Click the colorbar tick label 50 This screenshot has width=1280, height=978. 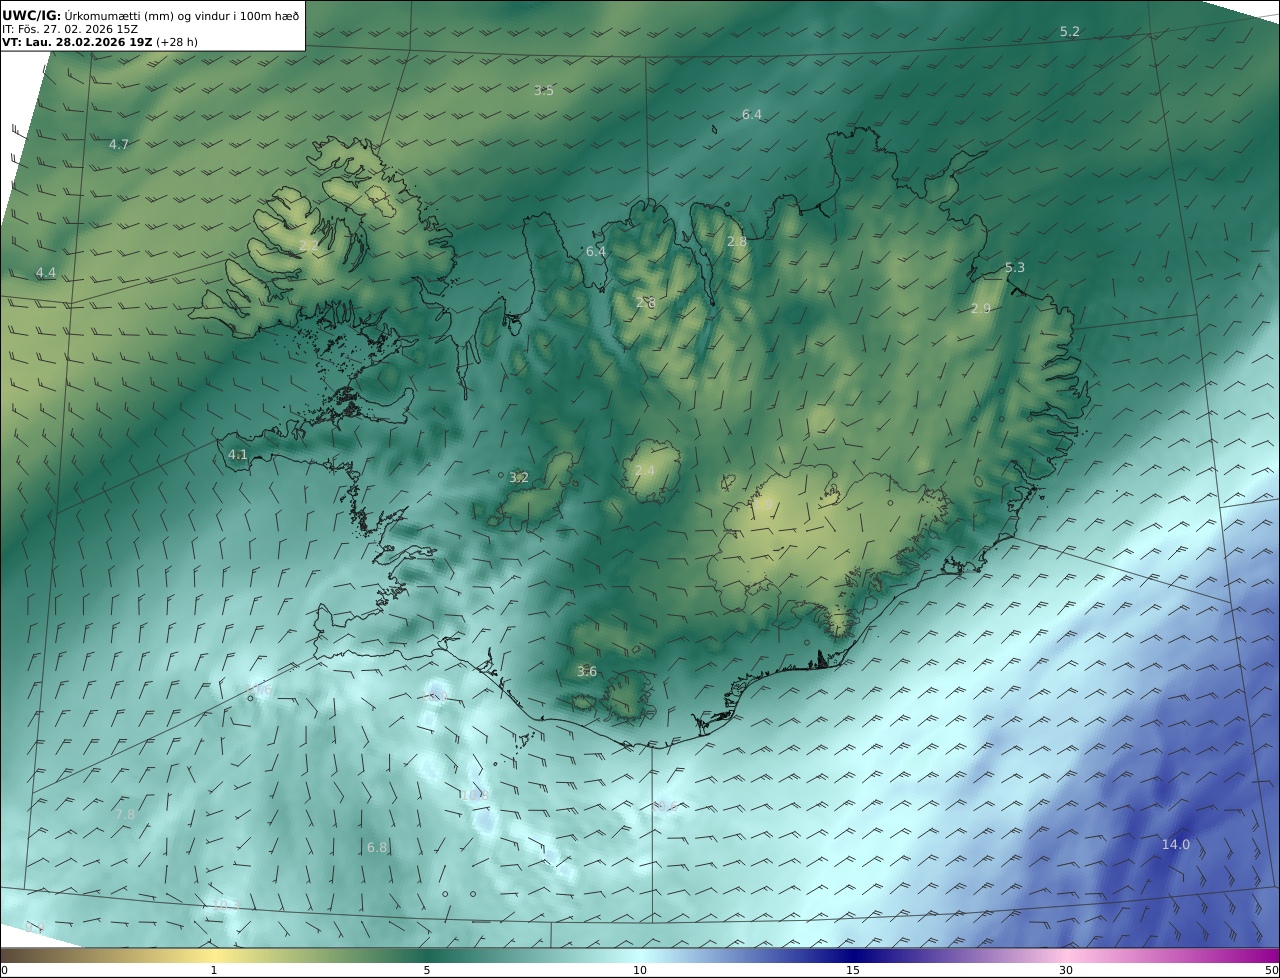tap(1271, 970)
